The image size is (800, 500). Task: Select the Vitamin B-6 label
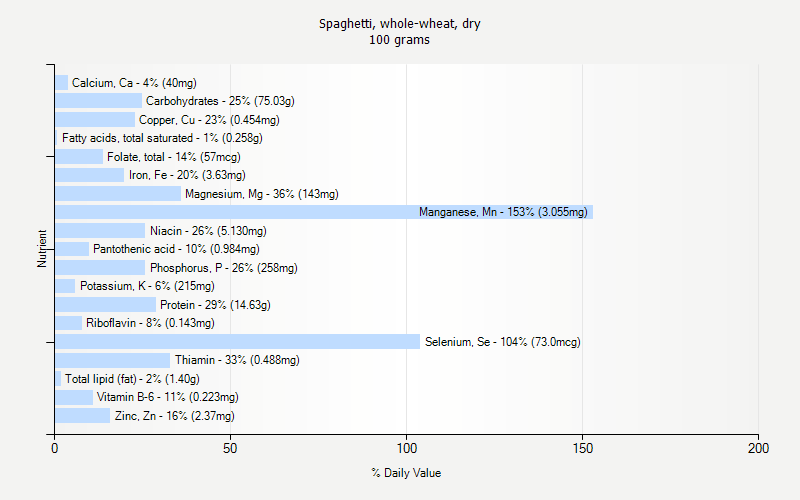coord(168,397)
